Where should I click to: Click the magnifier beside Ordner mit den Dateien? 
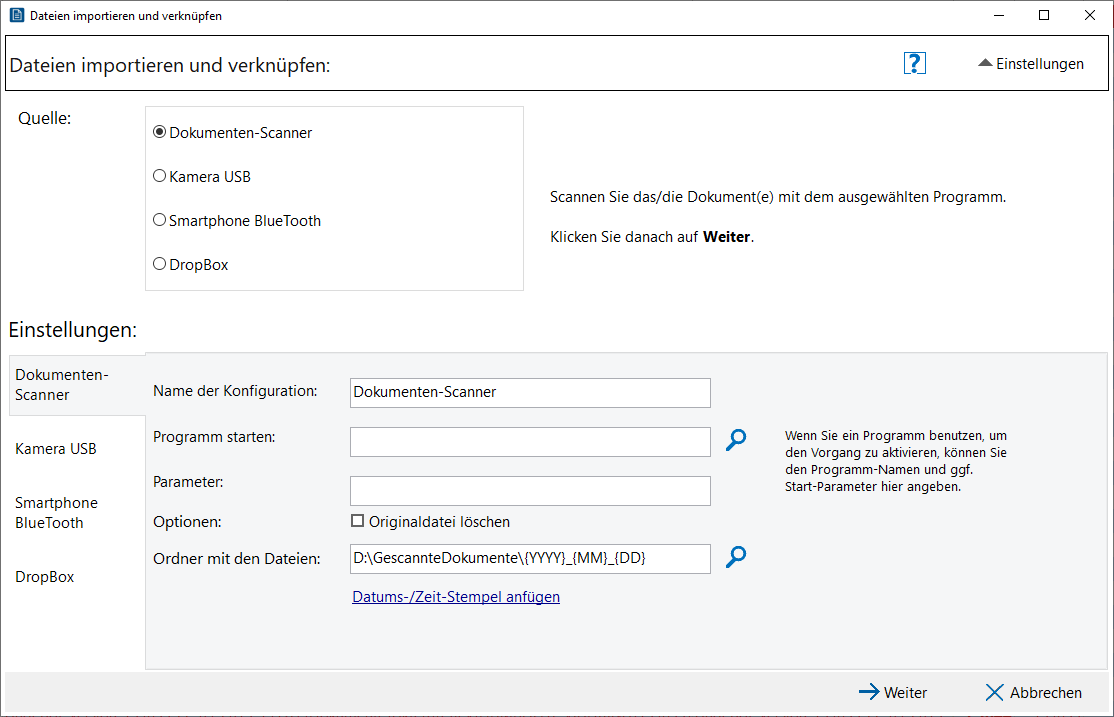tap(736, 557)
